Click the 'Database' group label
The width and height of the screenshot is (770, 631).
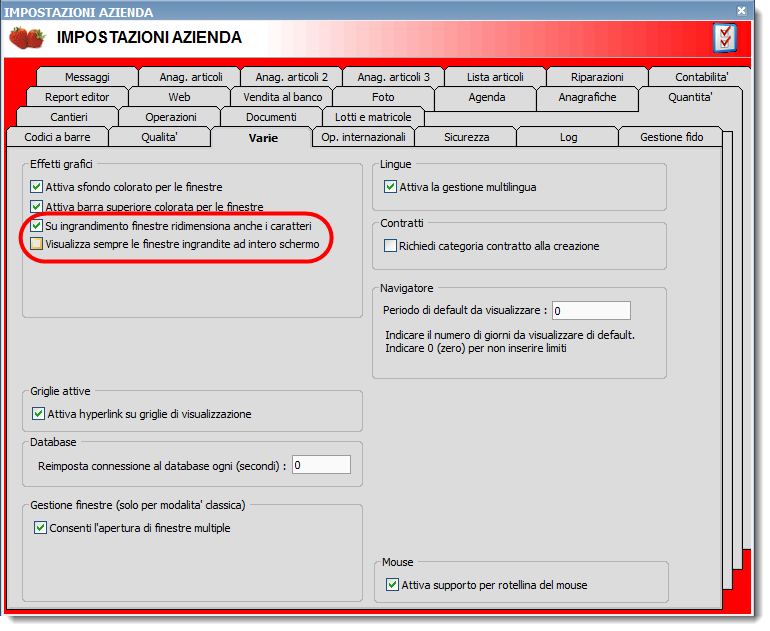point(53,442)
